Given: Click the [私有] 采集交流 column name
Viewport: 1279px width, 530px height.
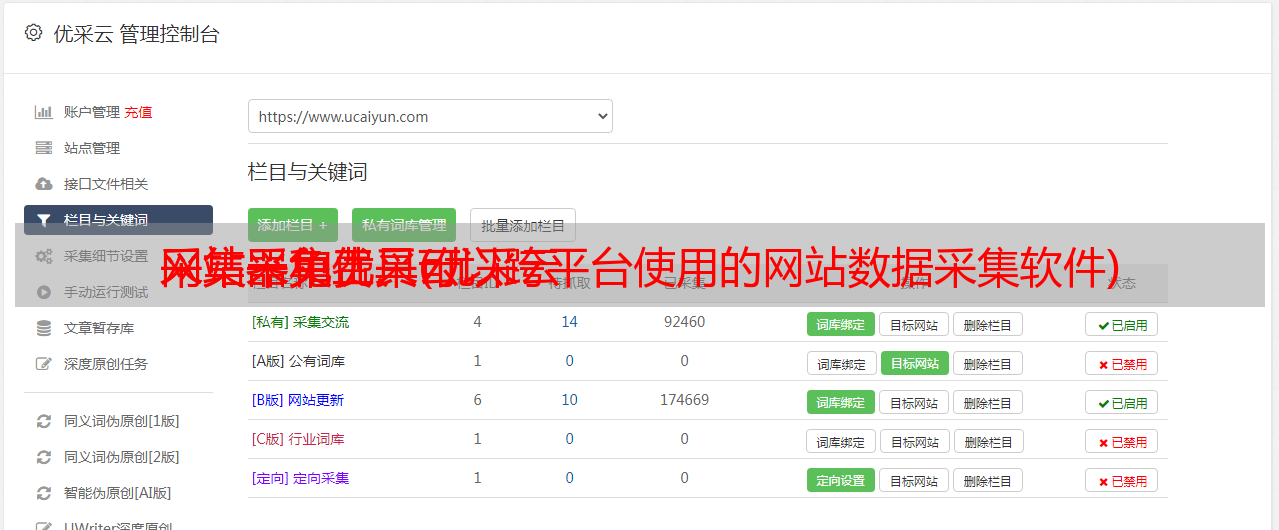Looking at the screenshot, I should point(300,322).
